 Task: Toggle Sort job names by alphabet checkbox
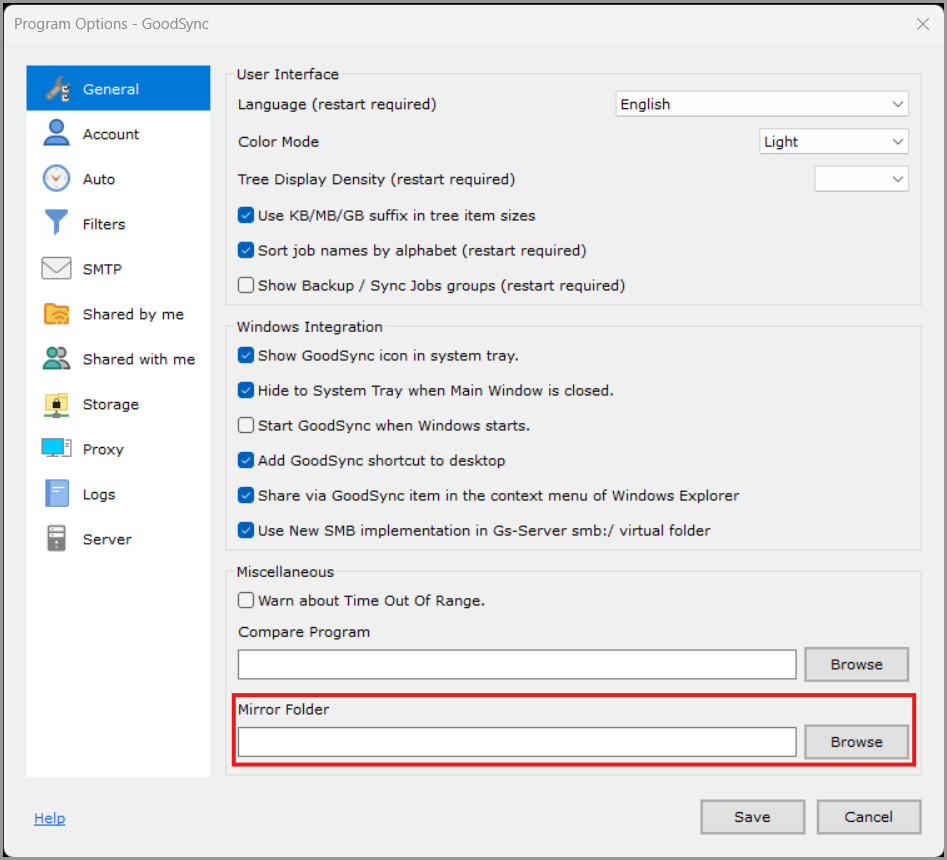point(246,250)
